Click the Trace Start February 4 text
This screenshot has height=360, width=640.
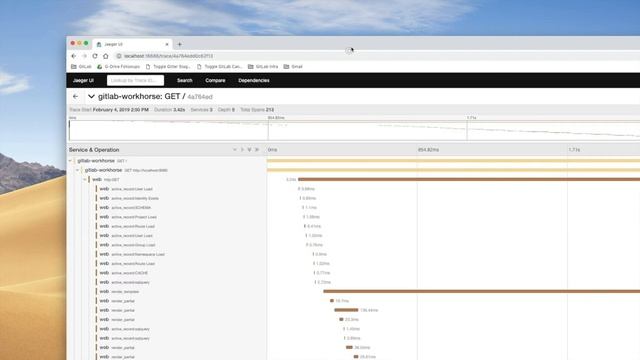point(109,110)
